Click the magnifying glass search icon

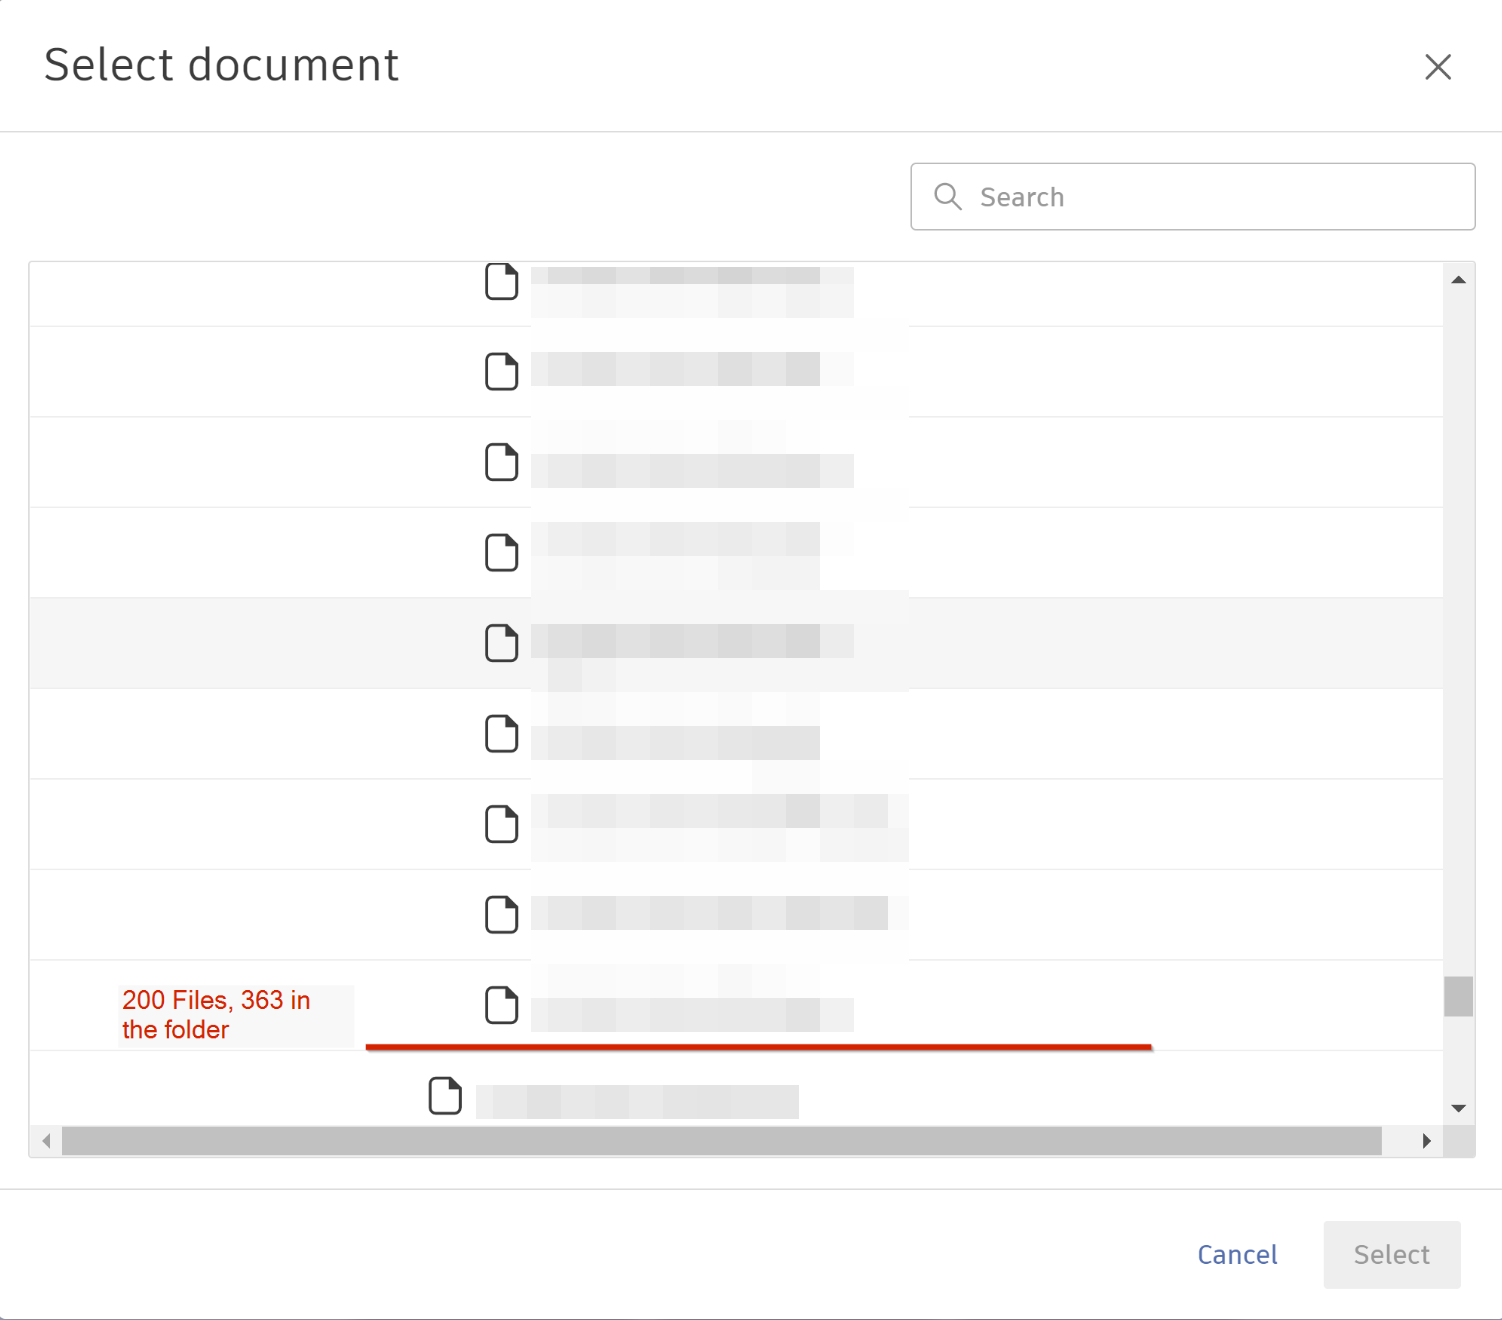[948, 197]
